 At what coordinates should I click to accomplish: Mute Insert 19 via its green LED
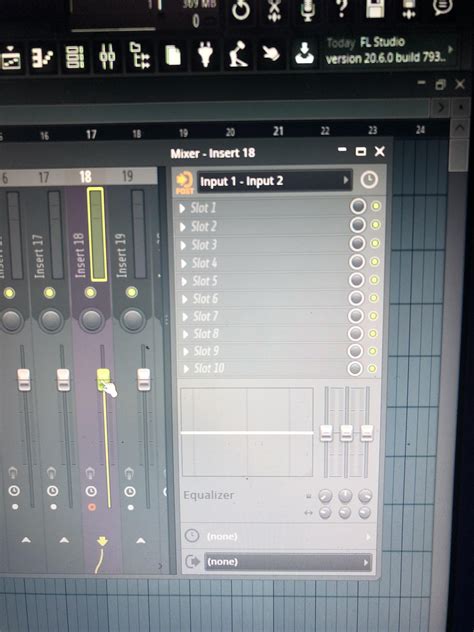point(132,292)
